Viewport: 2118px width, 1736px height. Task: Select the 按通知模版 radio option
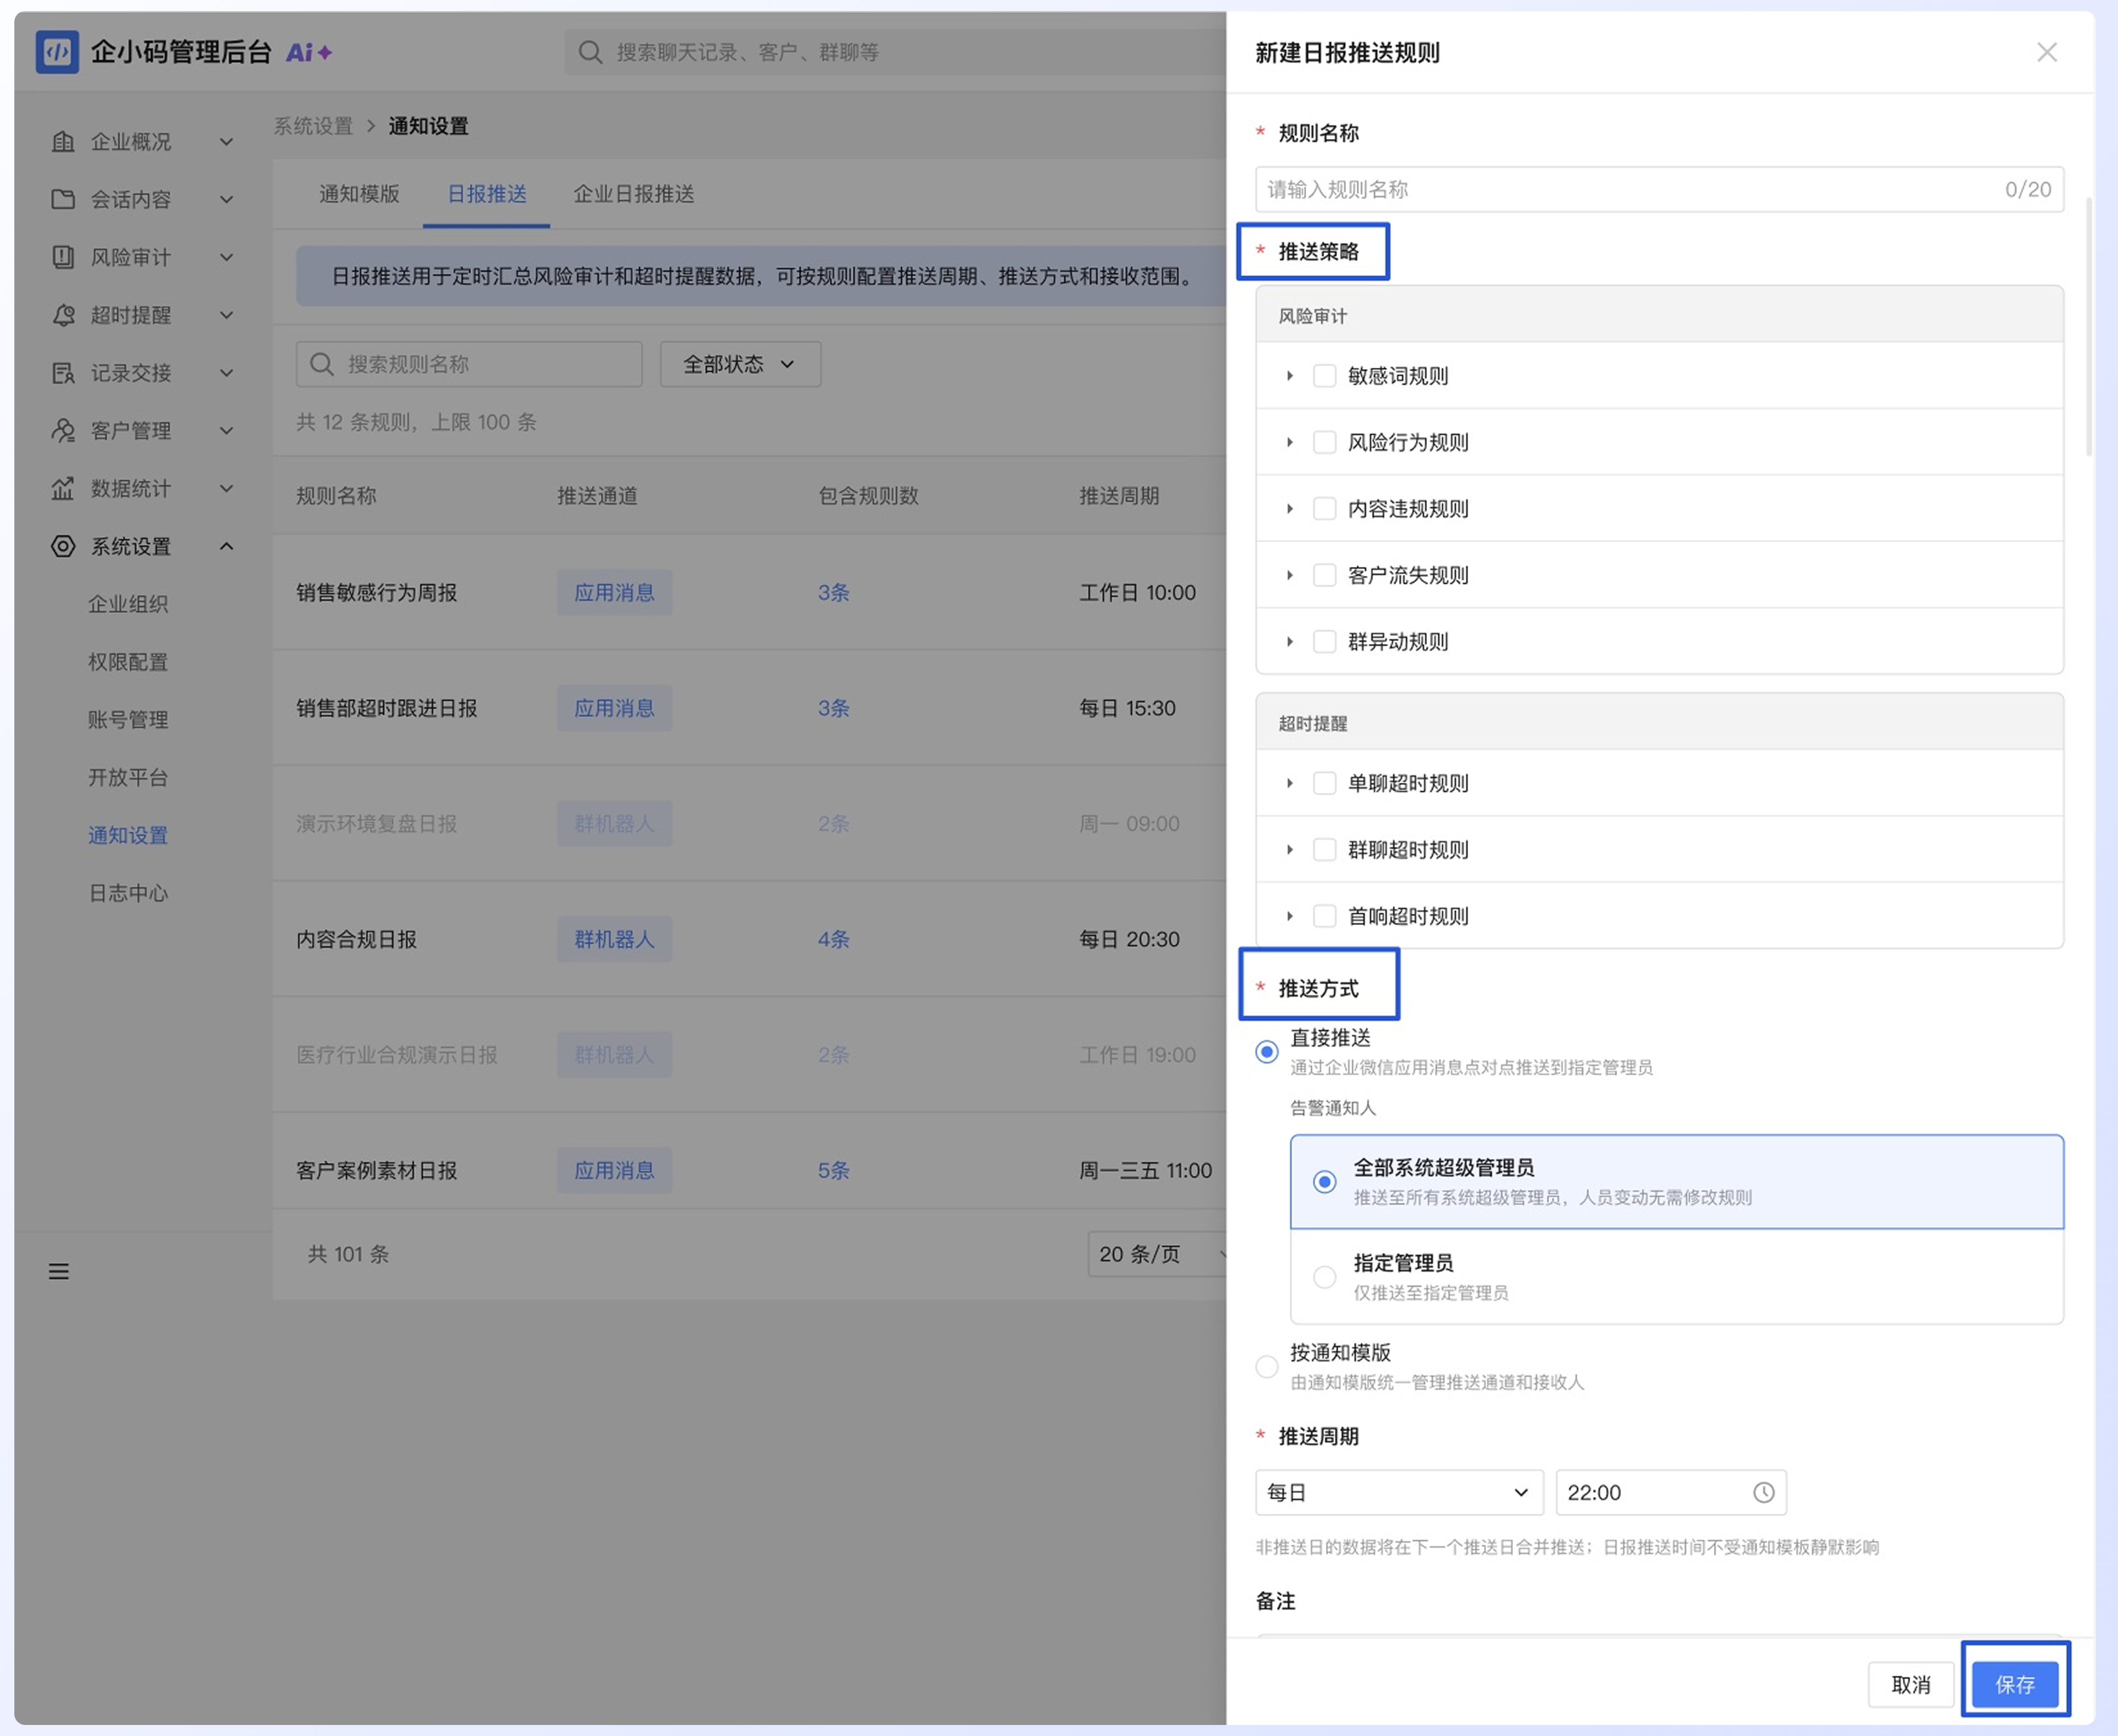pos(1266,1366)
